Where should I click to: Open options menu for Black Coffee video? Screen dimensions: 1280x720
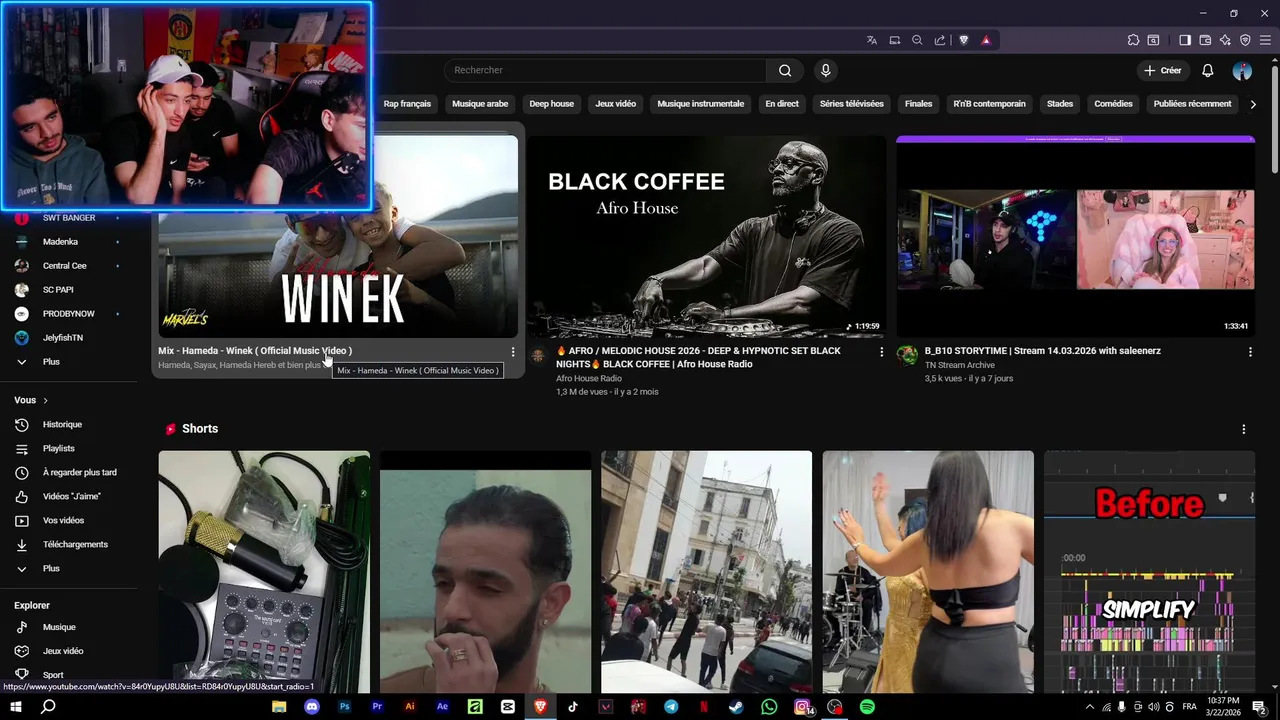(881, 352)
